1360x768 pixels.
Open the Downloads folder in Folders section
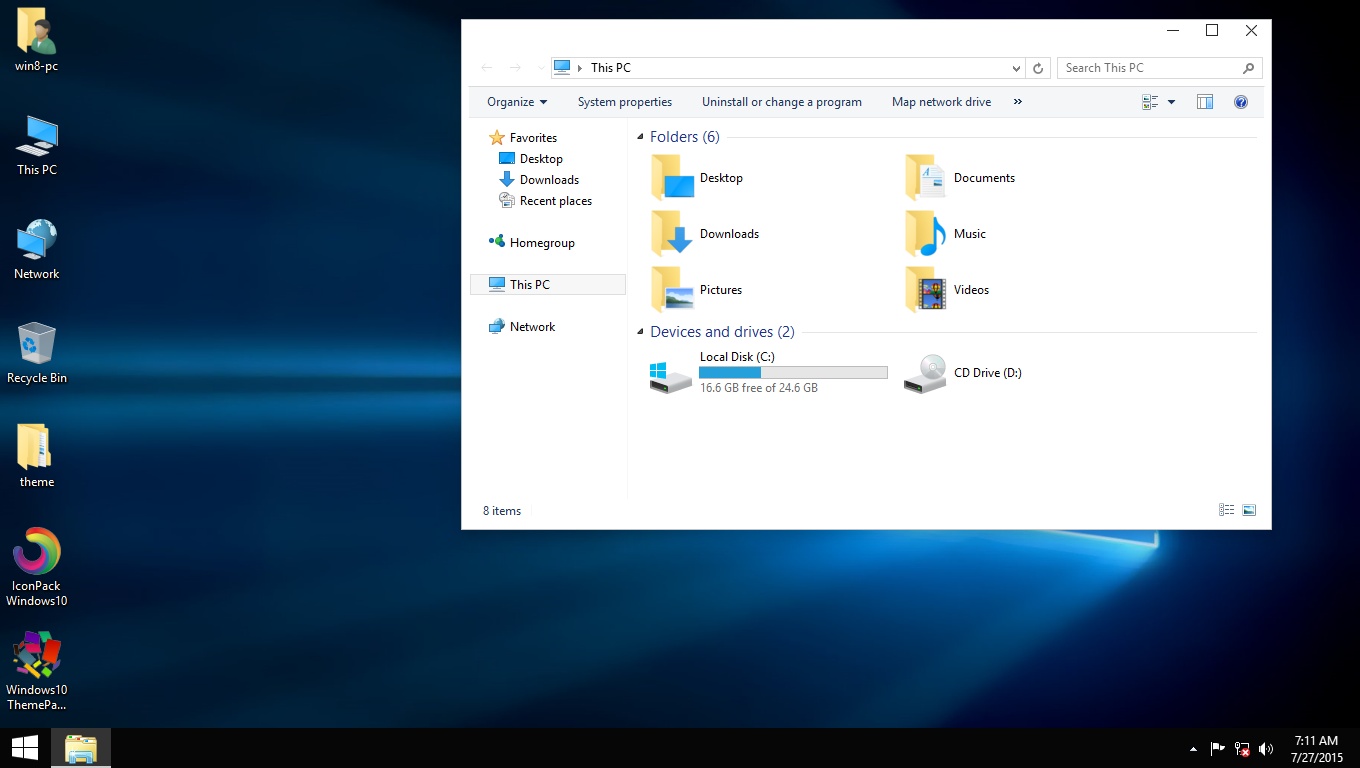(671, 233)
